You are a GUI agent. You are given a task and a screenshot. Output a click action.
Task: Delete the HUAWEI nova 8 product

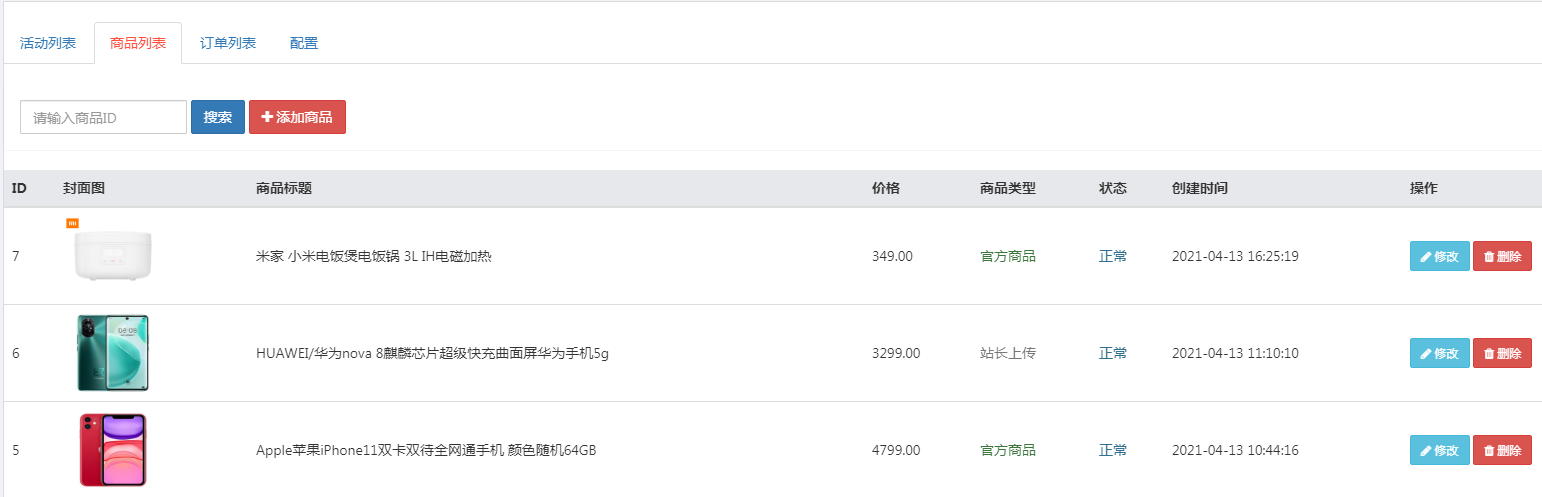pos(1502,353)
